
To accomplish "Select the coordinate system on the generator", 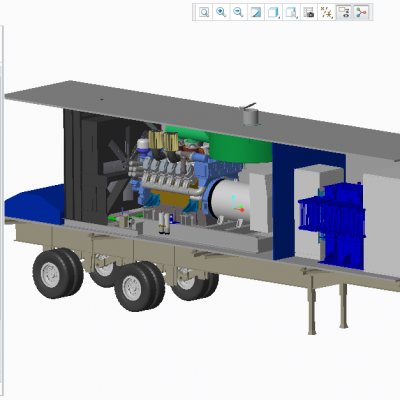I will tap(237, 204).
